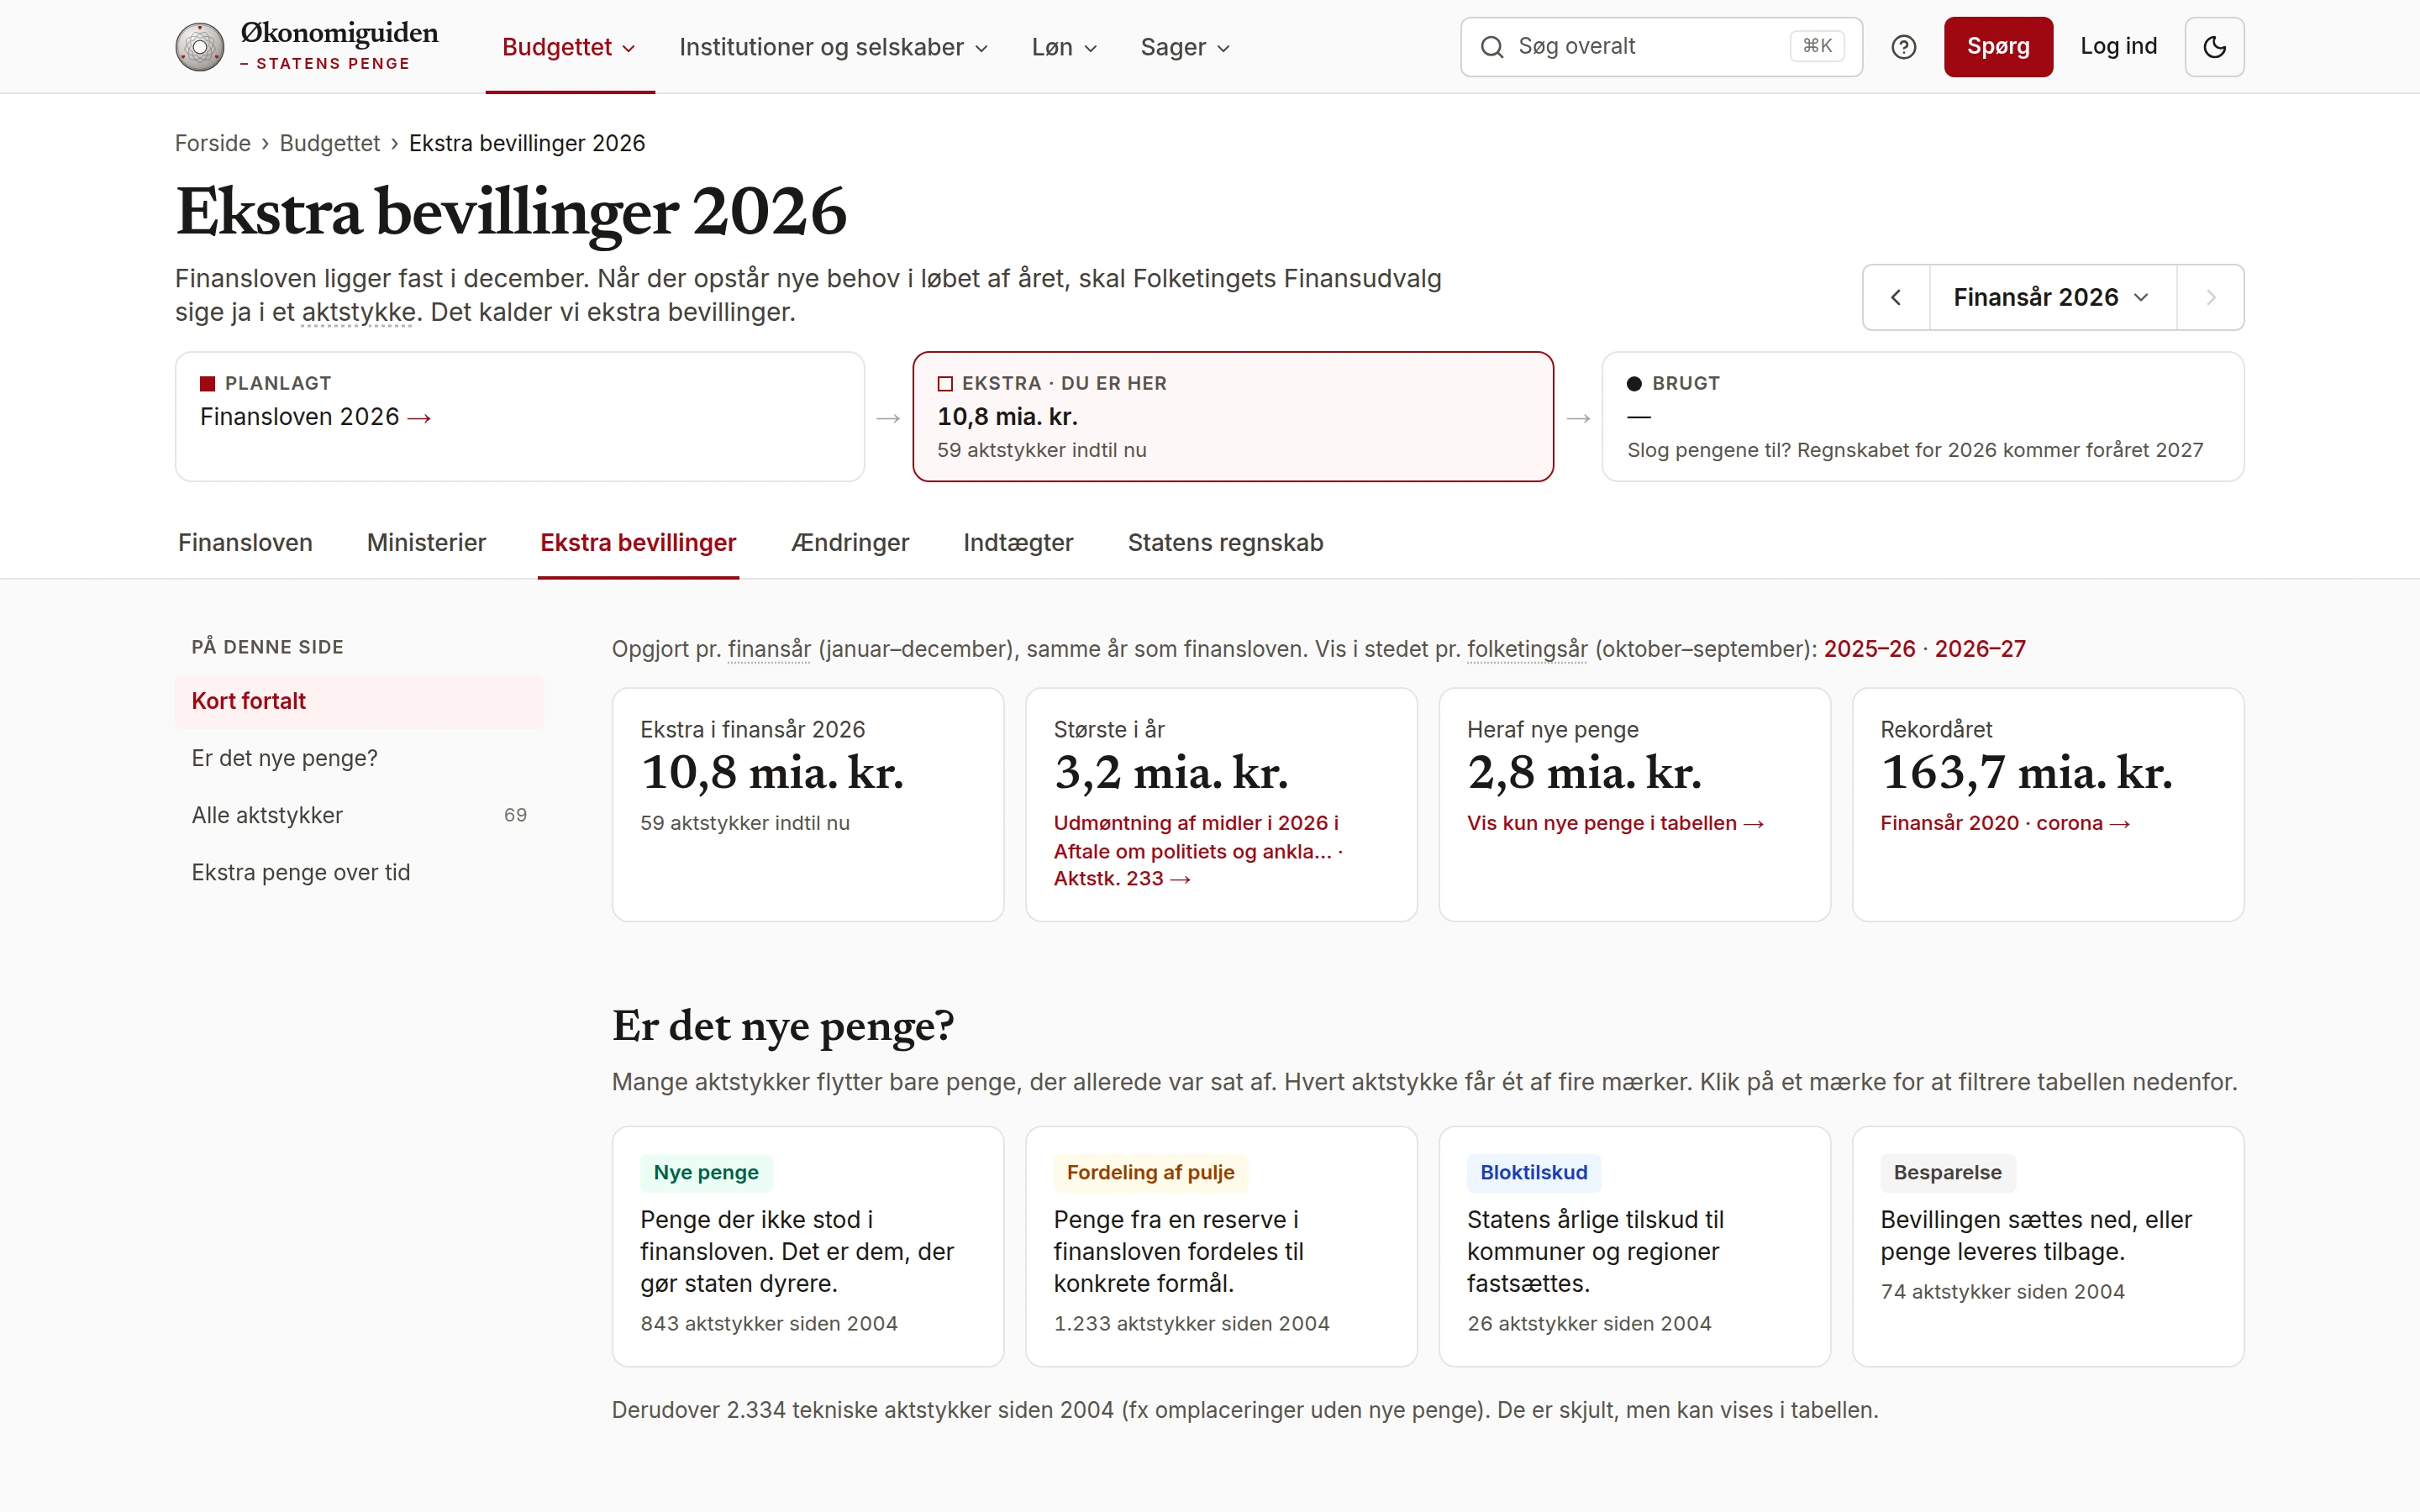2420x1512 pixels.
Task: Open the Finansloven 2026 planlagt card link
Action: pyautogui.click(x=315, y=417)
